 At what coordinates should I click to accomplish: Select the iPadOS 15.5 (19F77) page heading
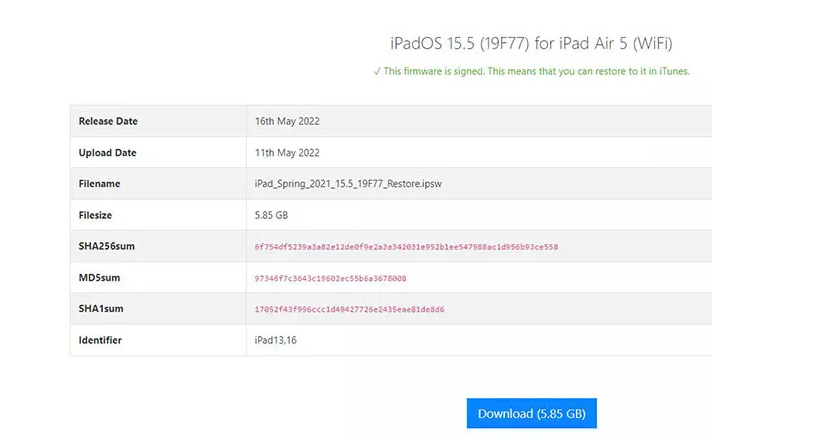pyautogui.click(x=531, y=43)
